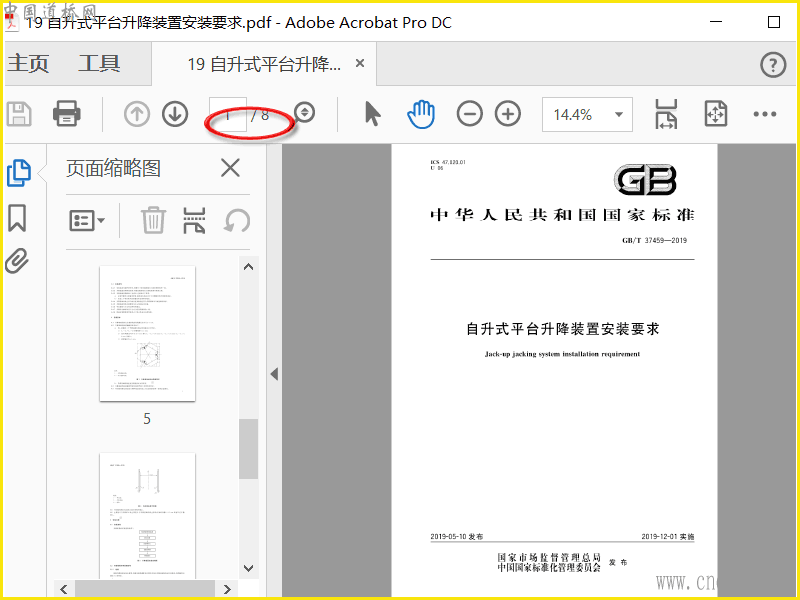
Task: Click horizontal scrollbar left arrow
Action: pos(64,589)
